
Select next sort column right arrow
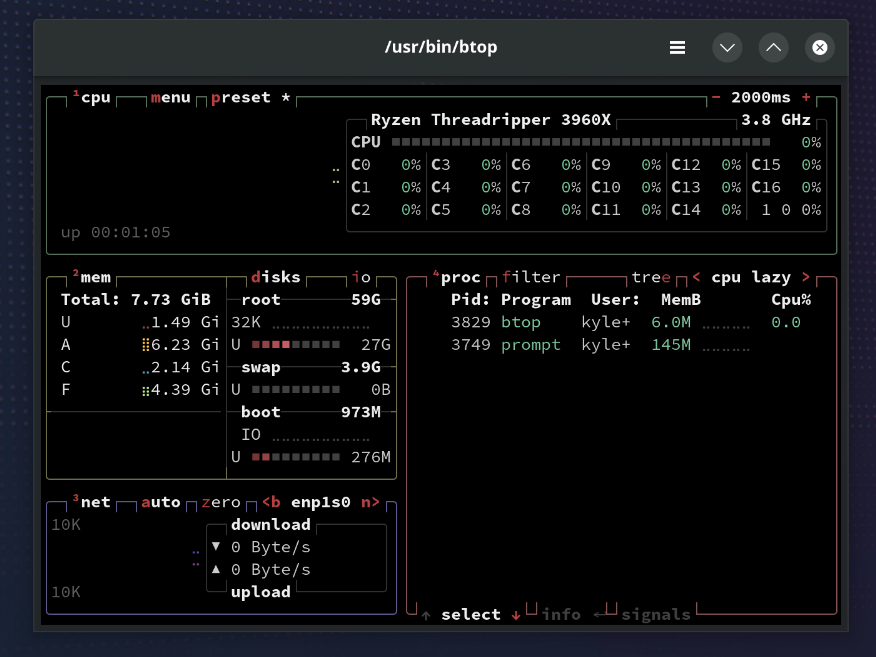click(x=806, y=277)
